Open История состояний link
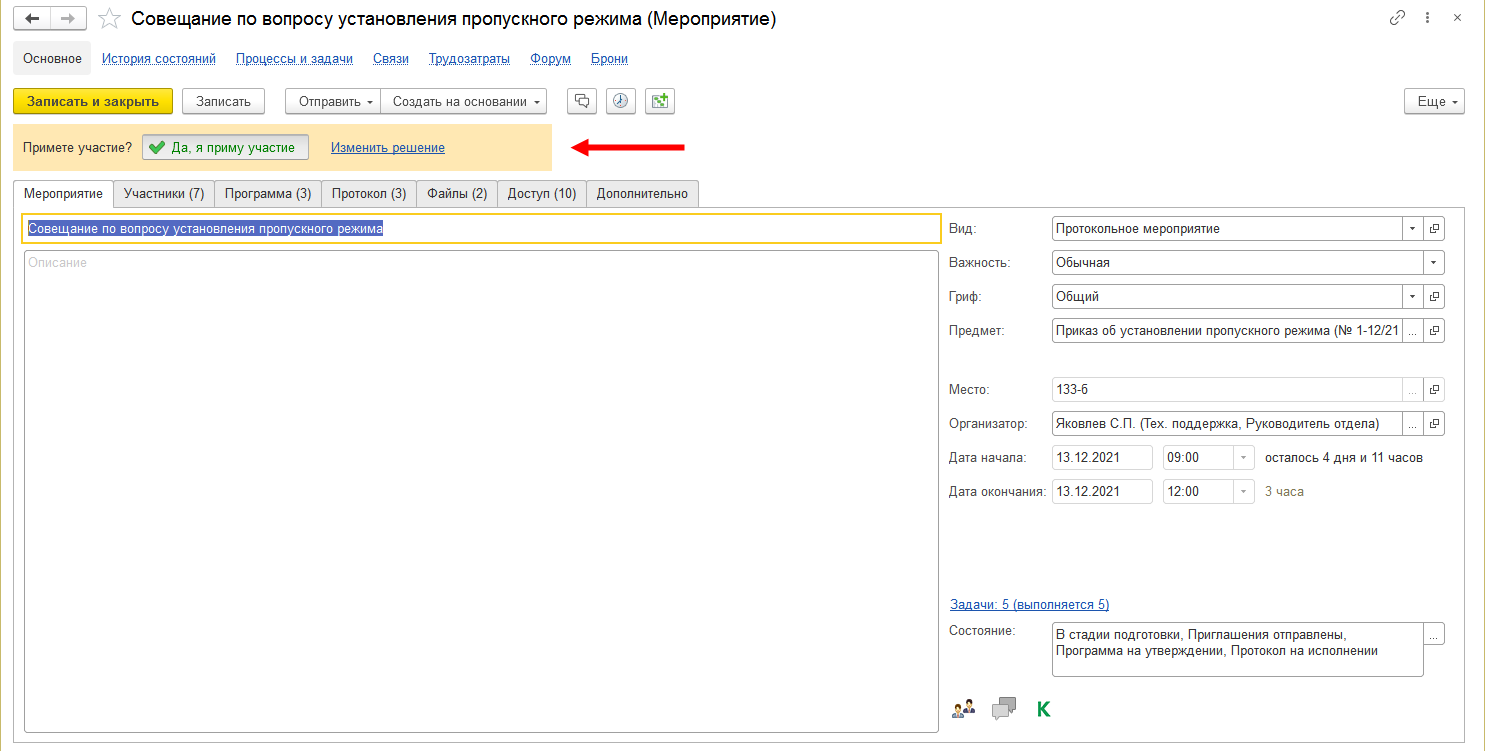This screenshot has width=1485, height=751. point(159,59)
